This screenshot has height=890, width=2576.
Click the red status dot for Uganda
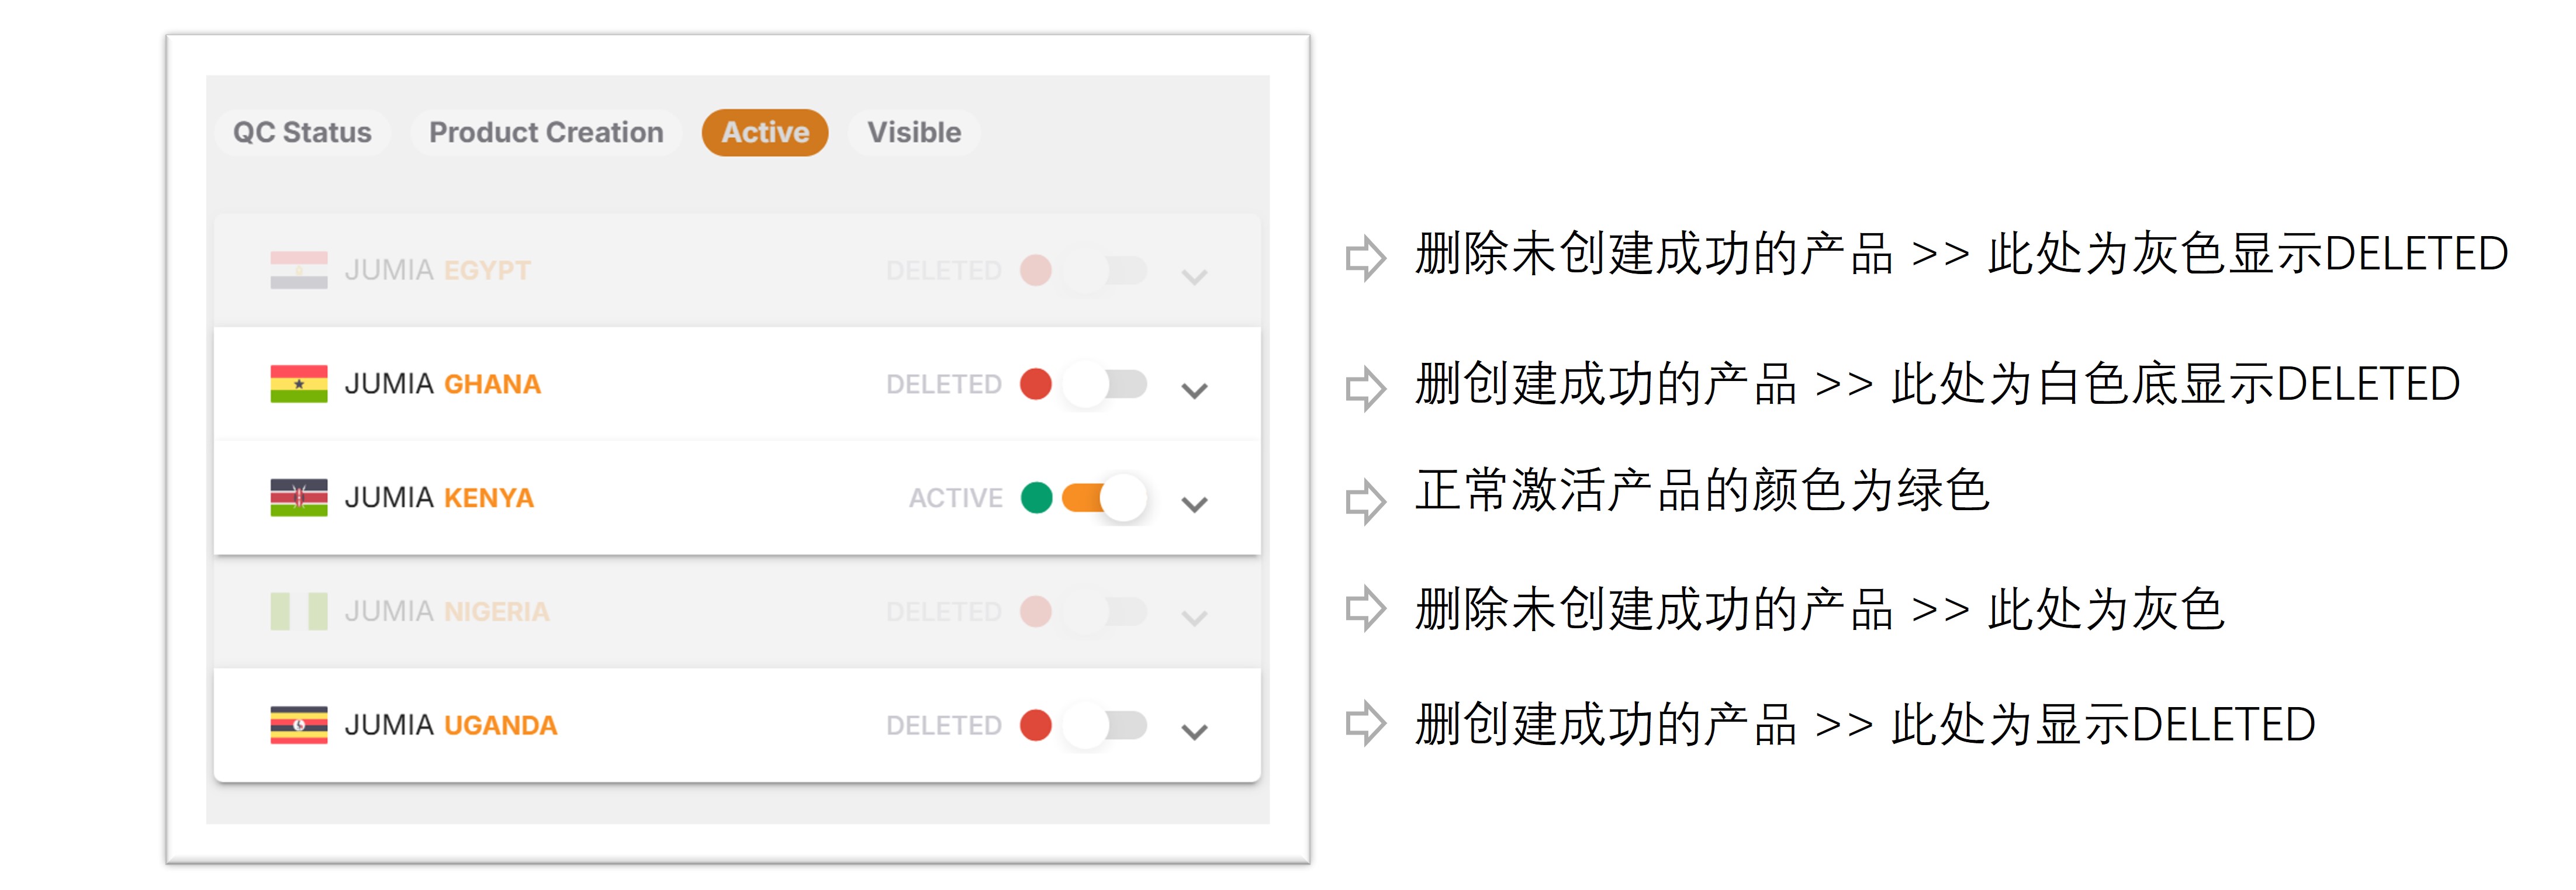(x=1035, y=725)
